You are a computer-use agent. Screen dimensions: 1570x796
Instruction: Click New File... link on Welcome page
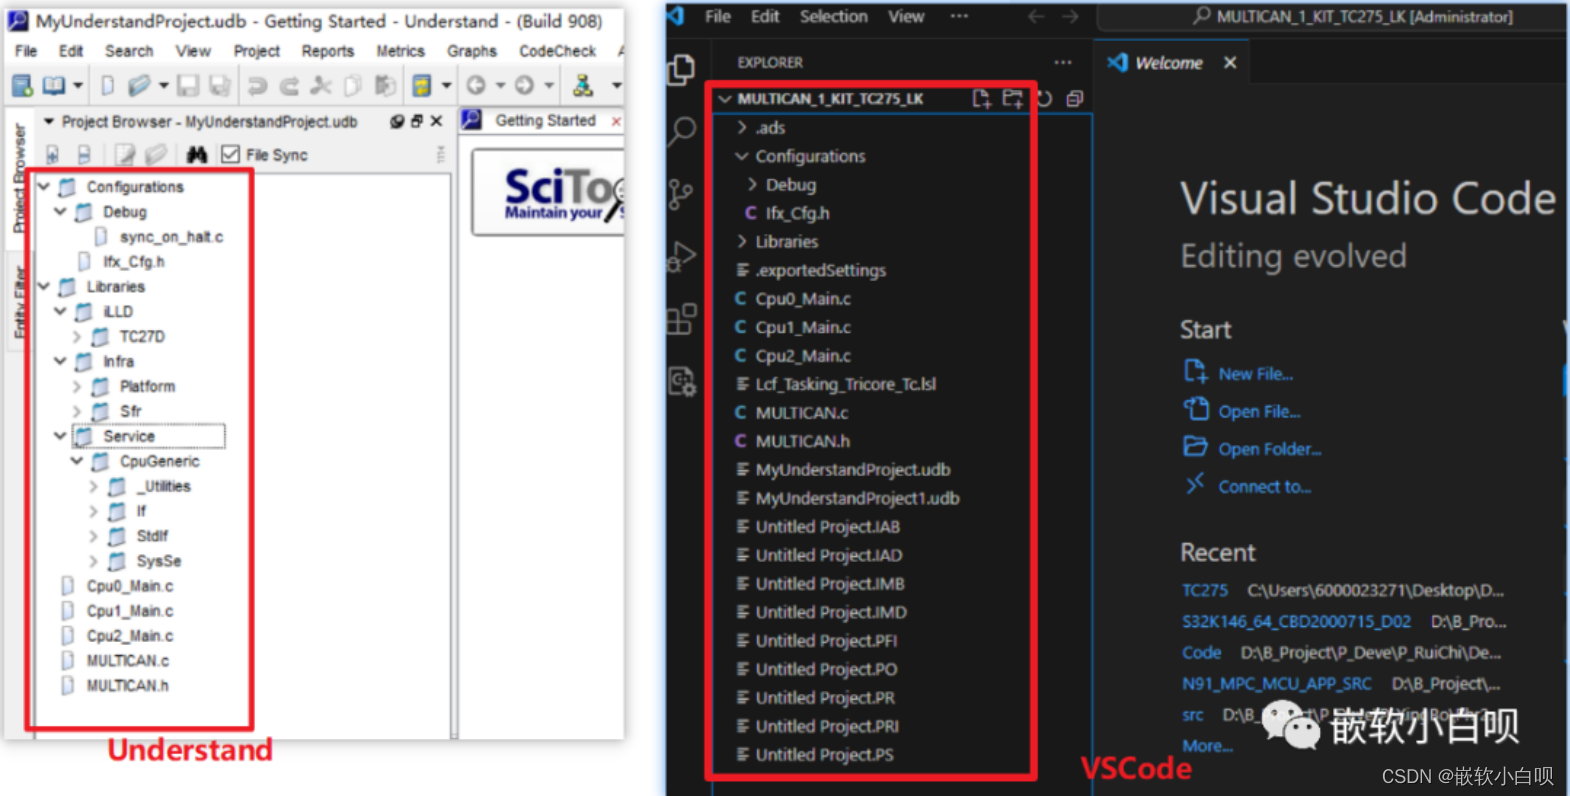[x=1255, y=374]
